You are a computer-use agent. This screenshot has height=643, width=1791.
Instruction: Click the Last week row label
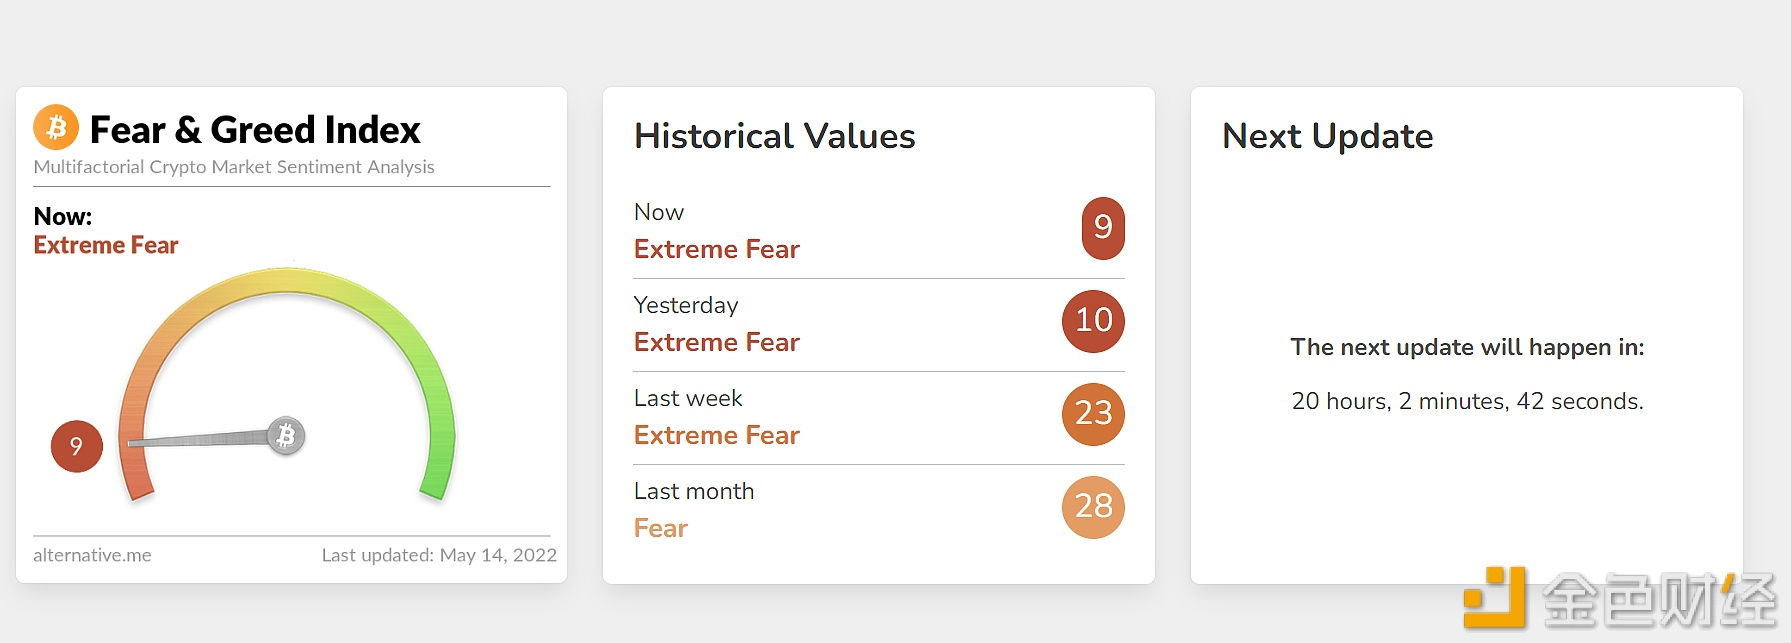[688, 398]
